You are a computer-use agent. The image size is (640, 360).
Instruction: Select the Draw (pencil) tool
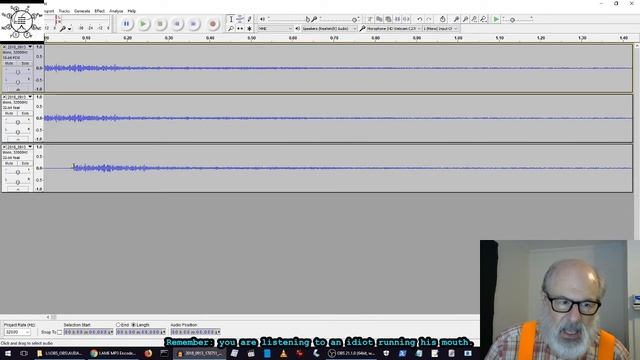249,19
